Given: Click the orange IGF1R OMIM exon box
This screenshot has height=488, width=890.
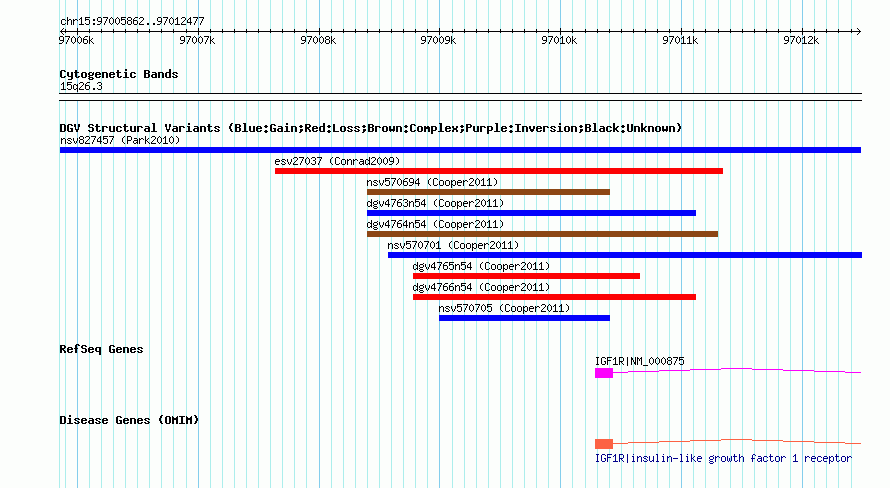Looking at the screenshot, I should [x=604, y=444].
